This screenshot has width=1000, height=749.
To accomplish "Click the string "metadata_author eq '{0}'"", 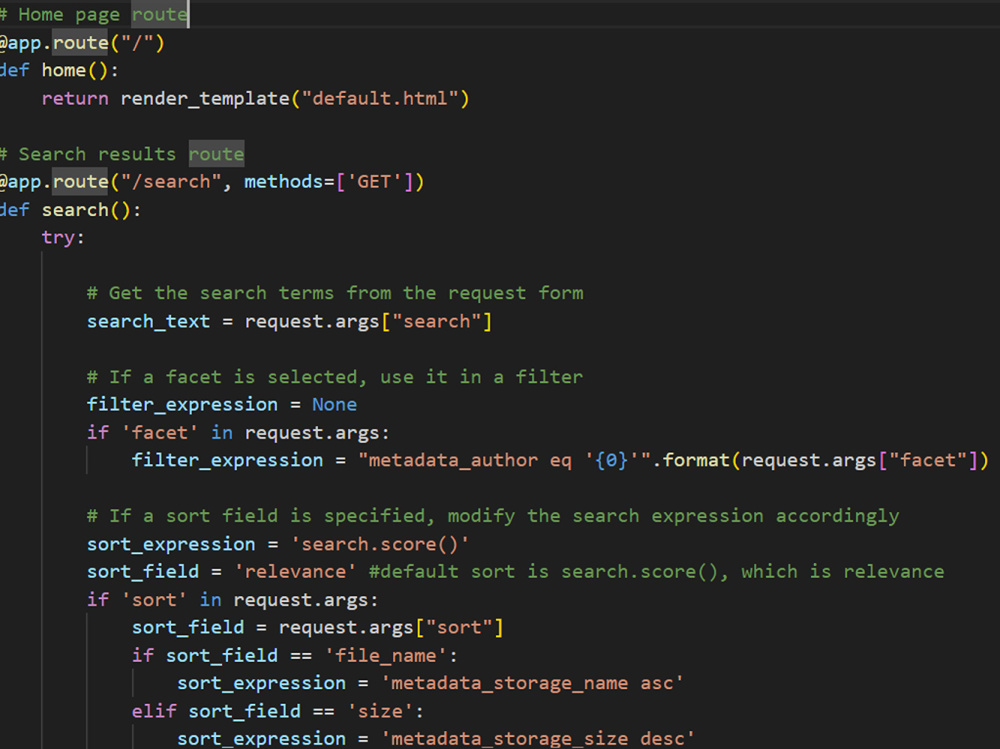I will [504, 460].
